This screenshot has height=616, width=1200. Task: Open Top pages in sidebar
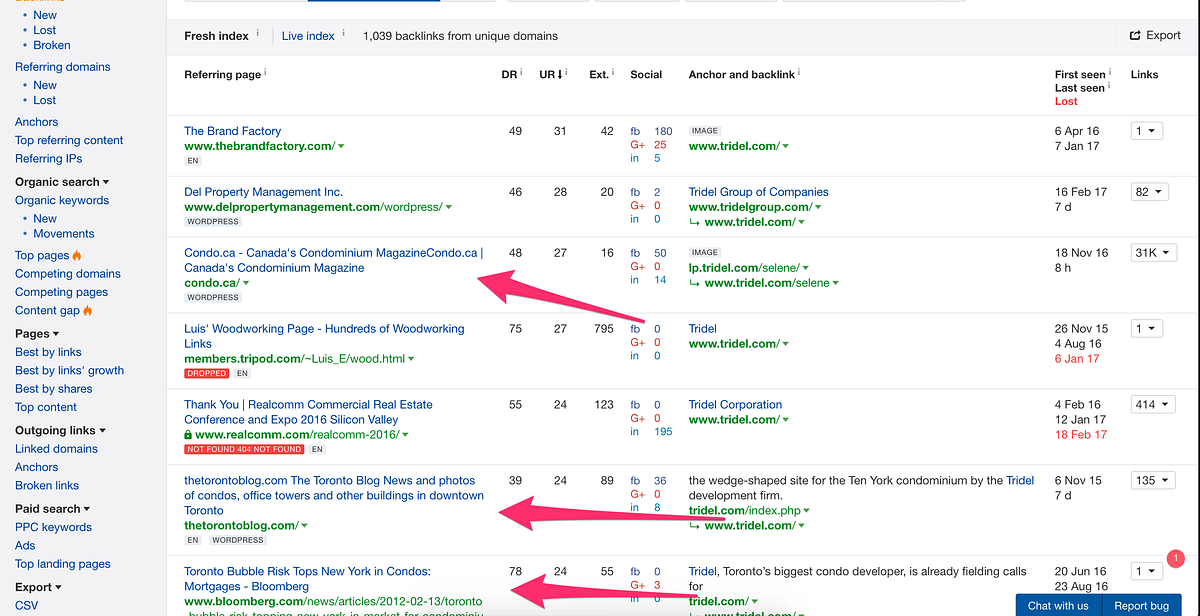coord(42,256)
